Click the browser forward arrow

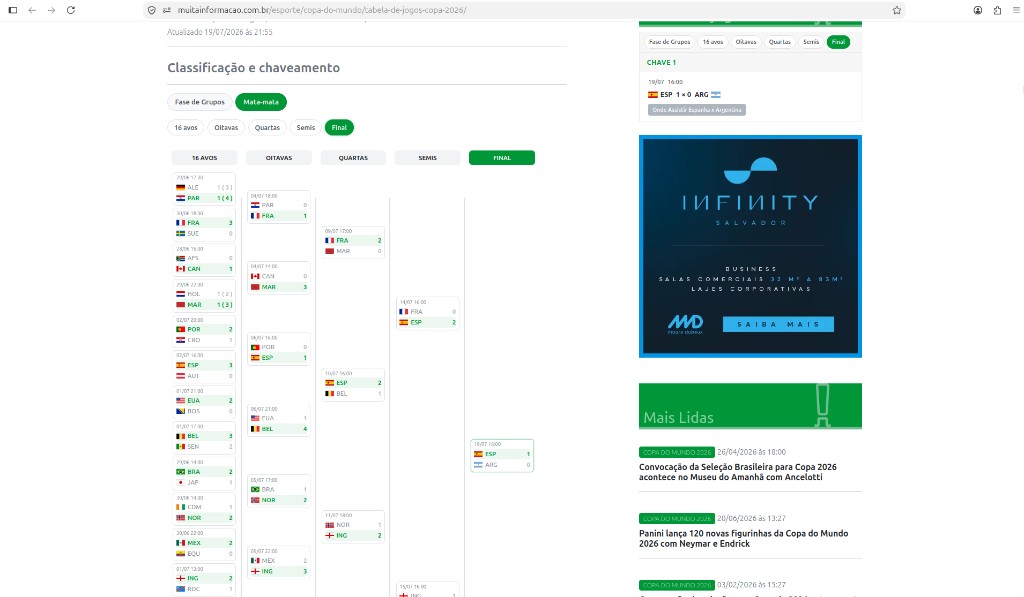click(x=52, y=10)
